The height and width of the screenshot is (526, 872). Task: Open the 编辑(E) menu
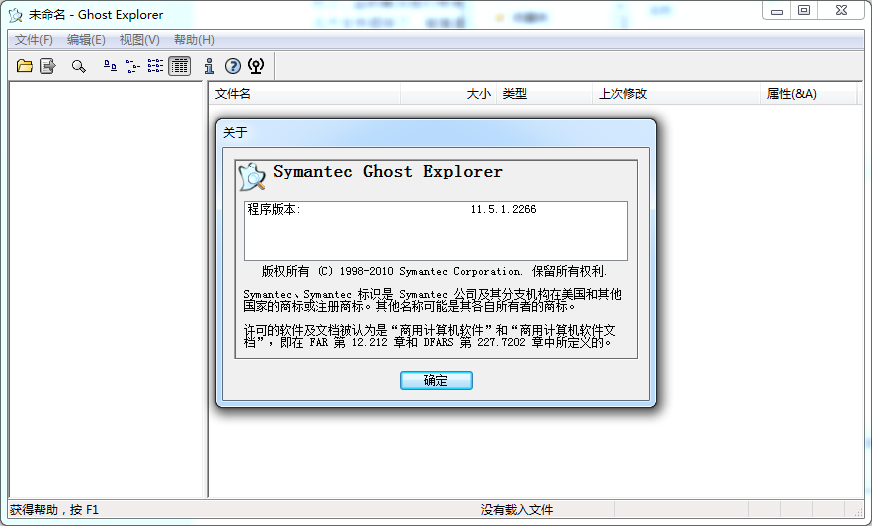click(x=86, y=40)
